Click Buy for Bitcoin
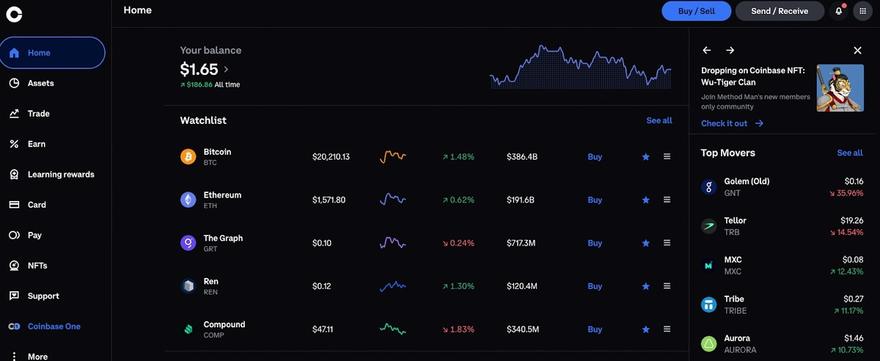Viewport: 880px width, 361px height. (x=595, y=157)
